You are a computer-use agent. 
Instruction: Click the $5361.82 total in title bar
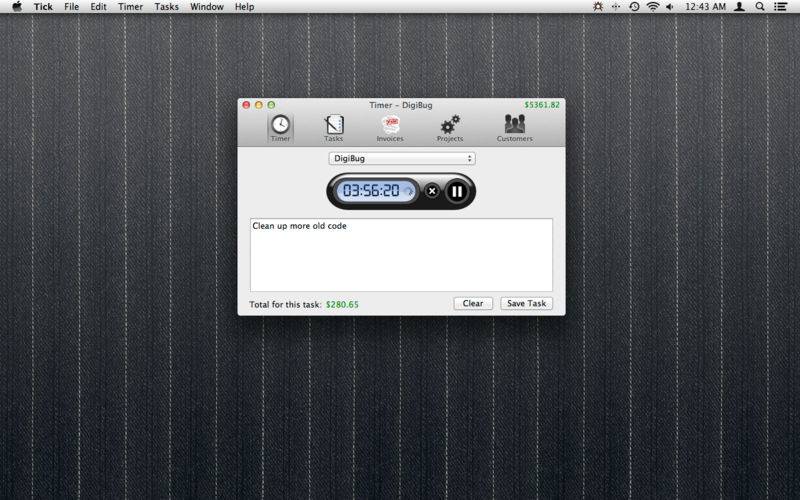pyautogui.click(x=542, y=105)
